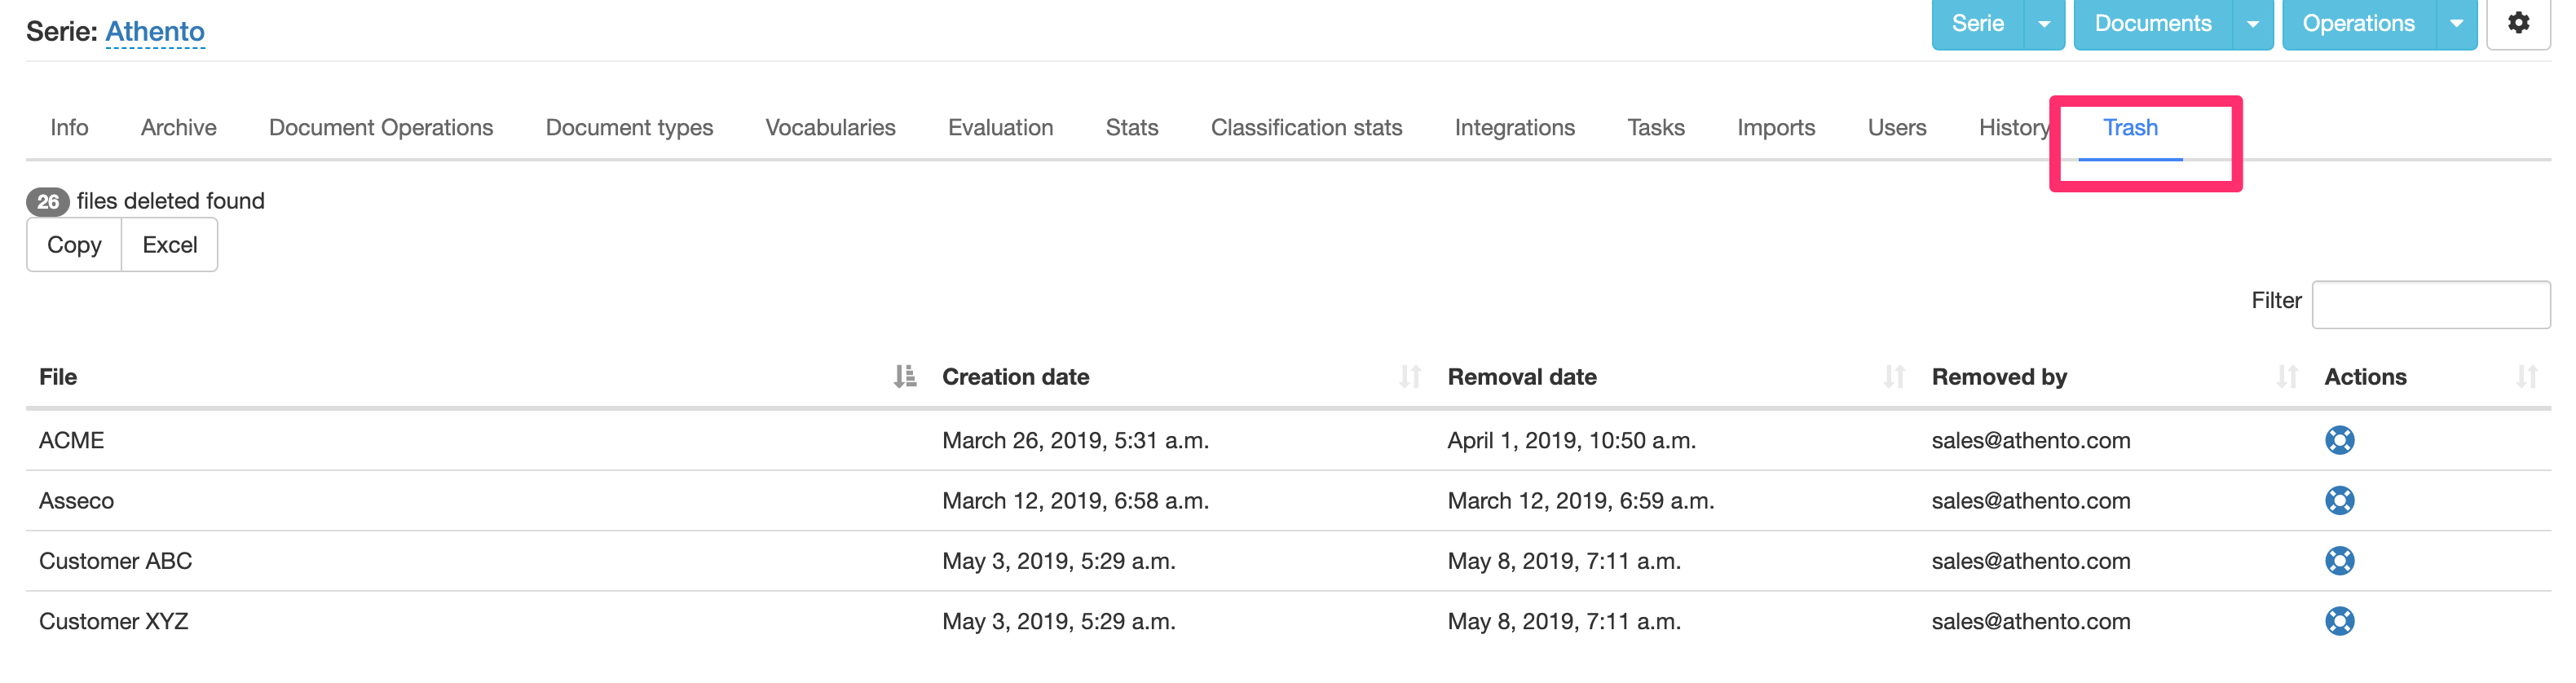Click creation date March 26, 2019, 5:31 a.m.

click(1075, 440)
